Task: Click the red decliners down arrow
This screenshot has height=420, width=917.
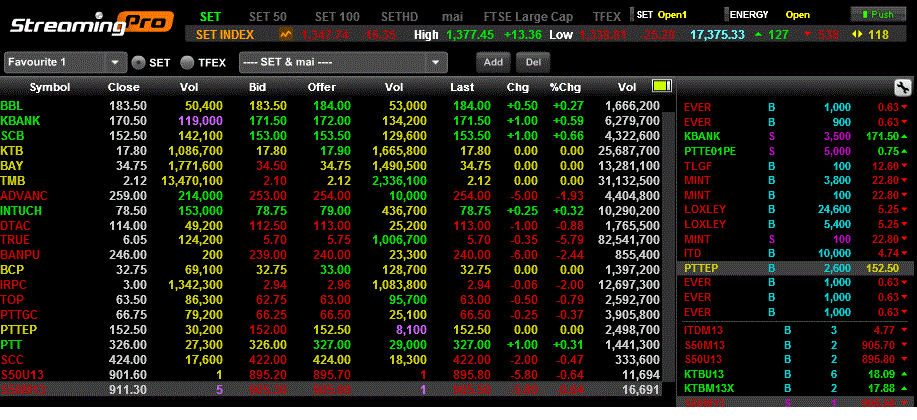Action: click(808, 35)
